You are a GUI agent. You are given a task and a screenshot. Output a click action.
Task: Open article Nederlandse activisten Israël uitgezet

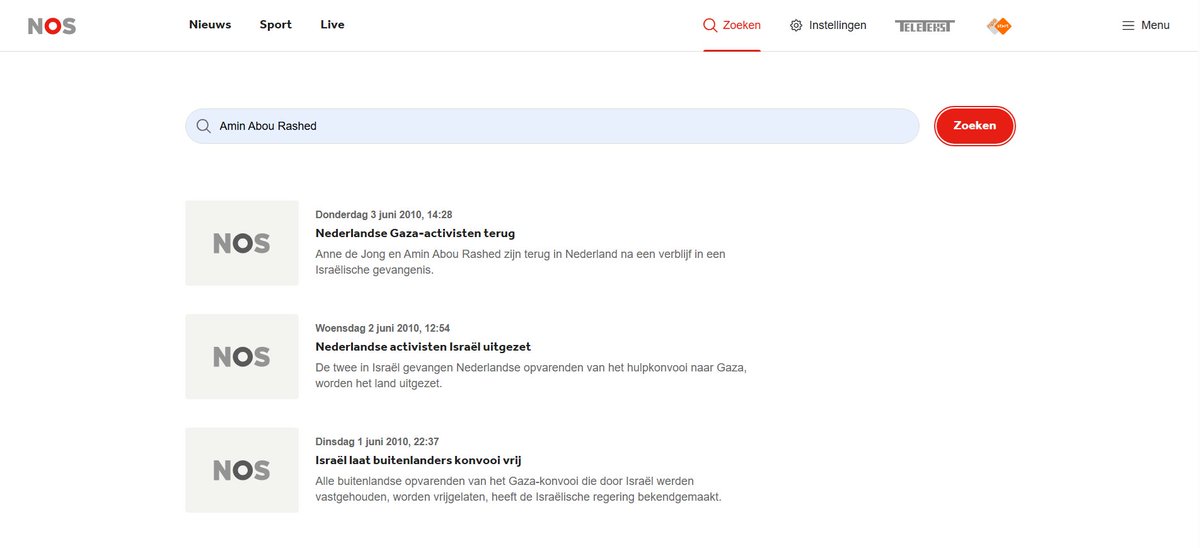[423, 347]
